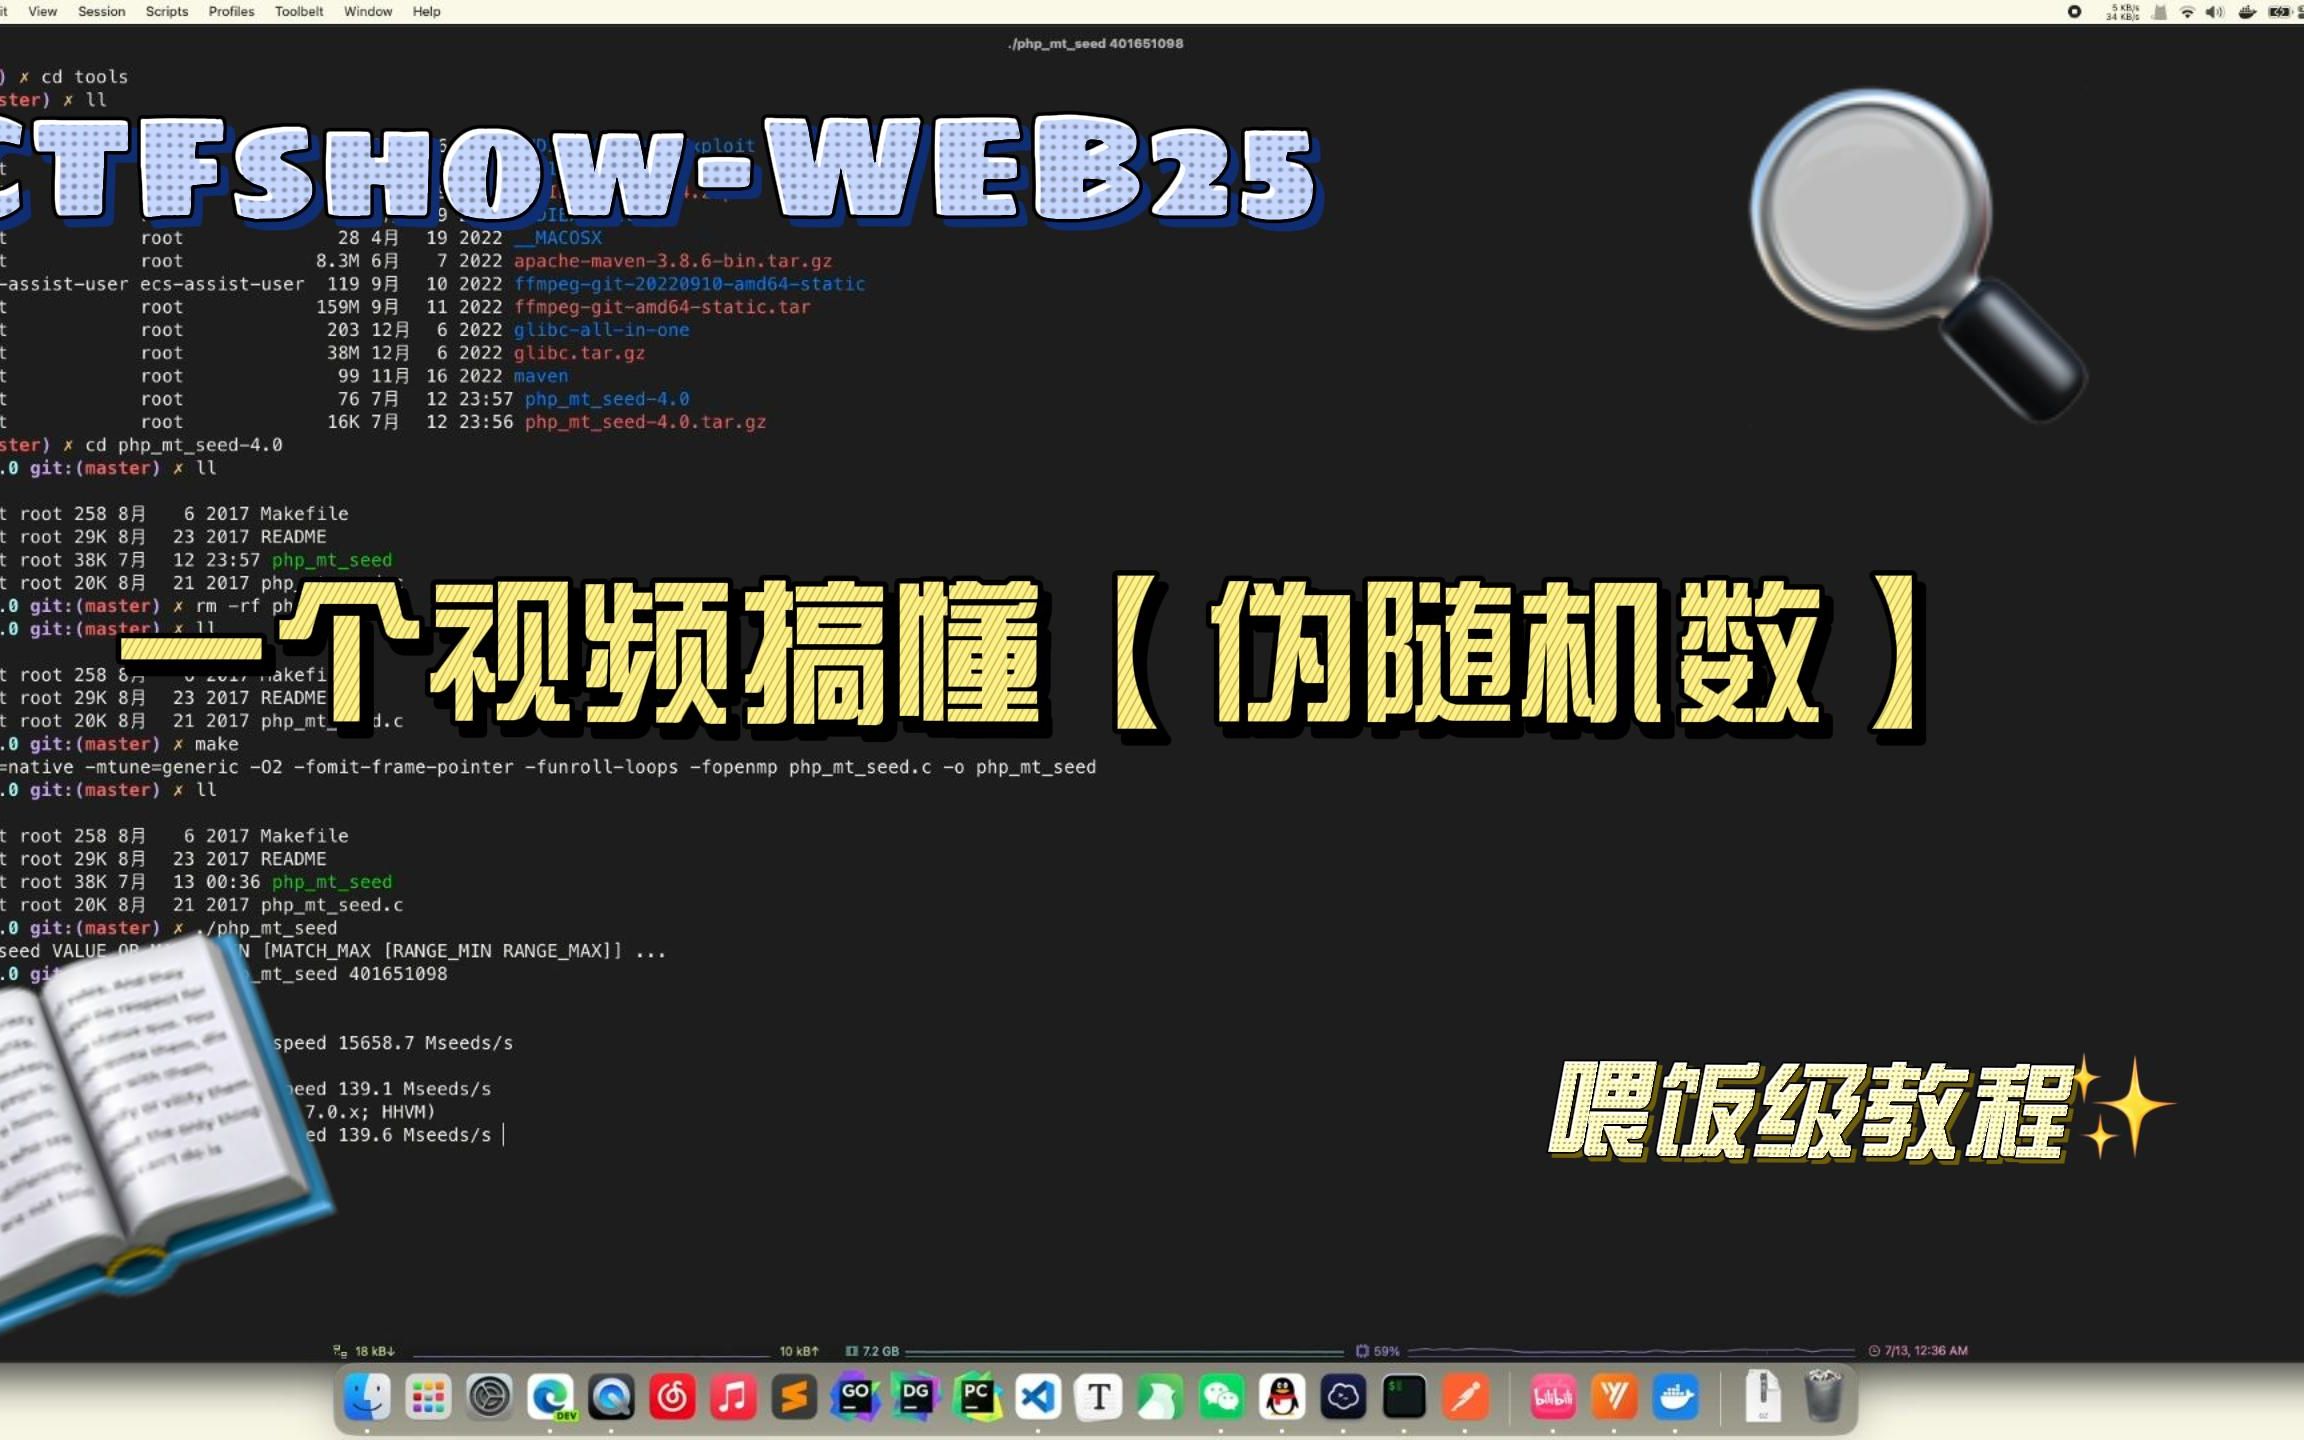
Task: Click the 7/13 clock in iTerm status bar
Action: (1923, 1351)
